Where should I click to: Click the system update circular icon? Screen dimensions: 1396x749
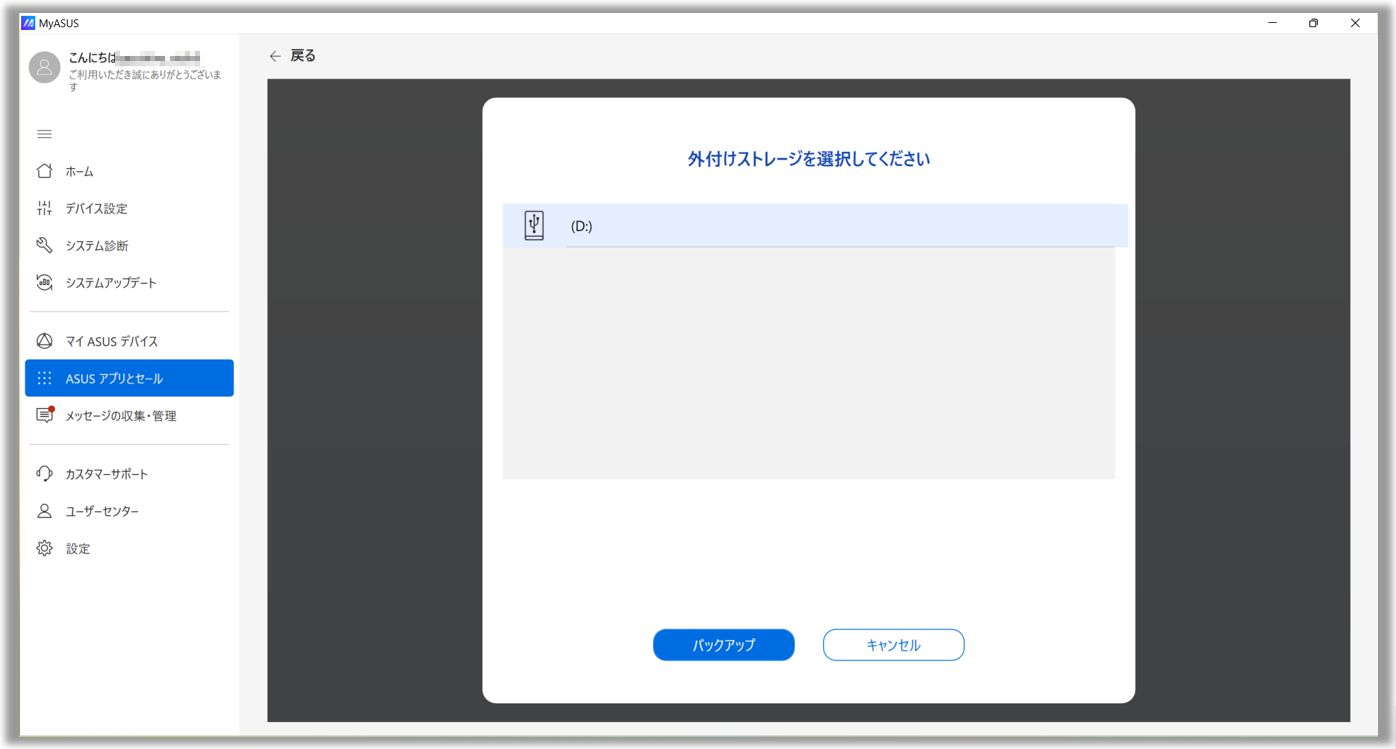click(x=44, y=282)
